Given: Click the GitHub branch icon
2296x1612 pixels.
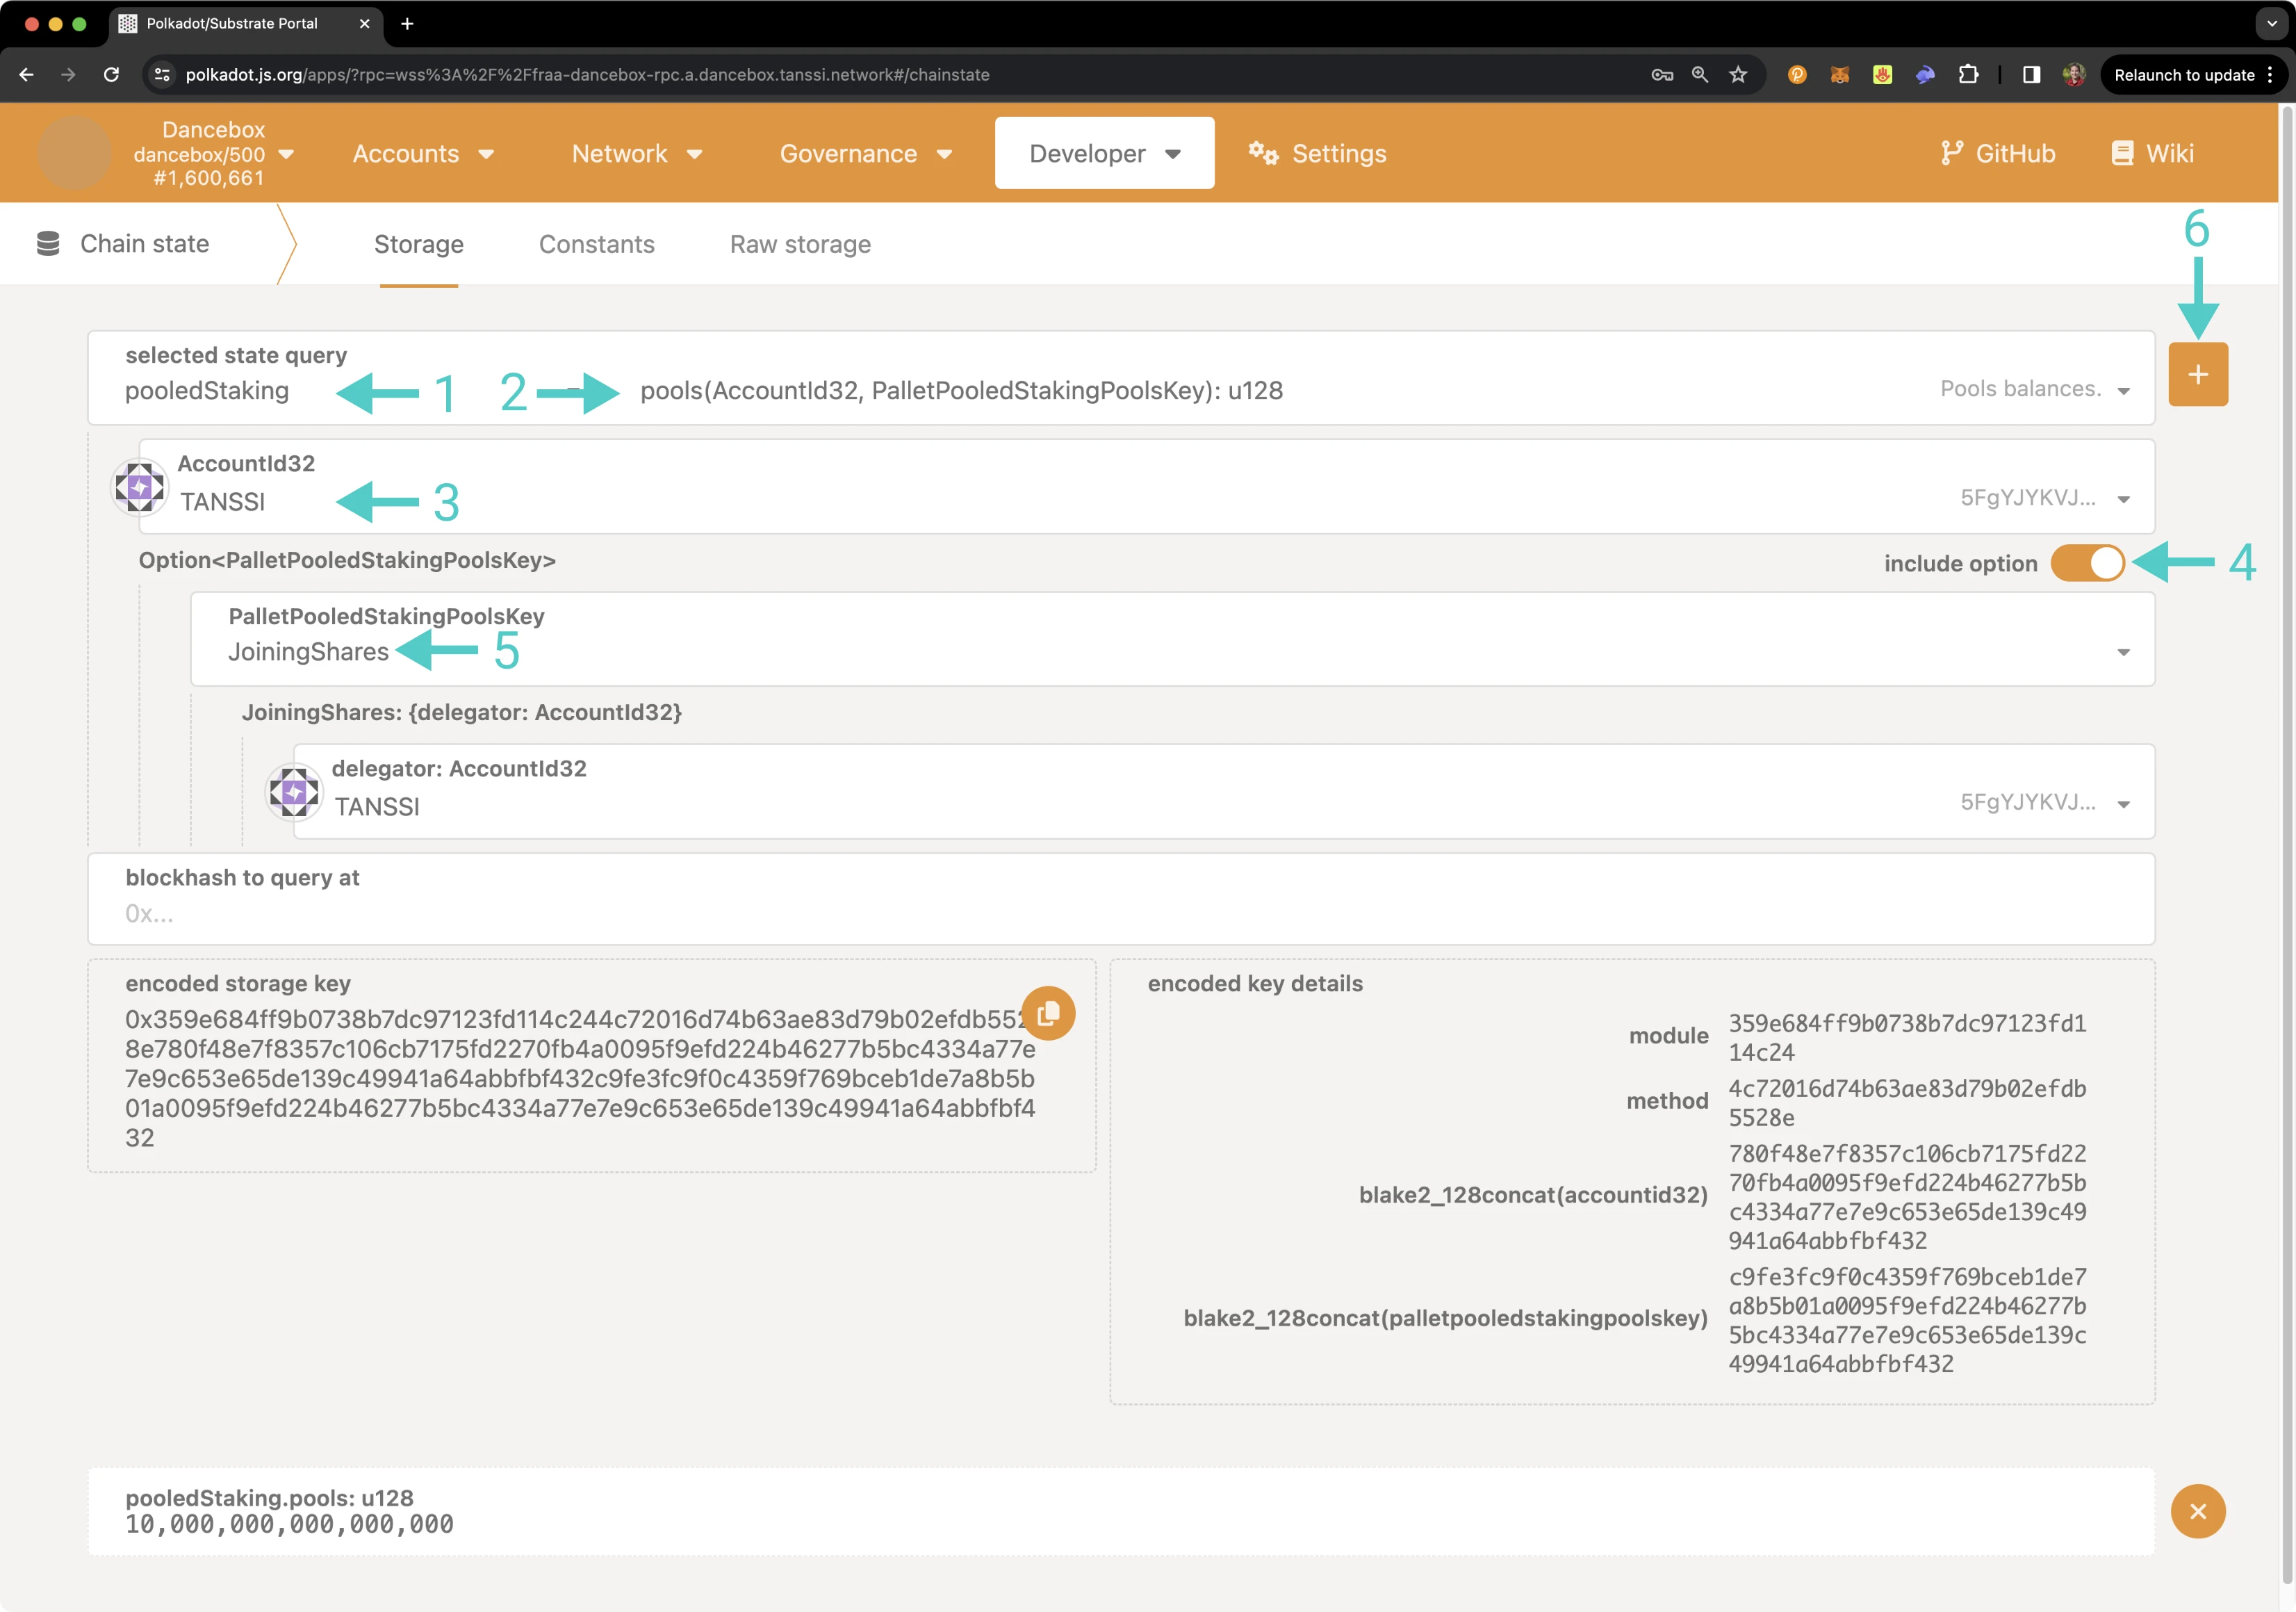Looking at the screenshot, I should point(1951,153).
